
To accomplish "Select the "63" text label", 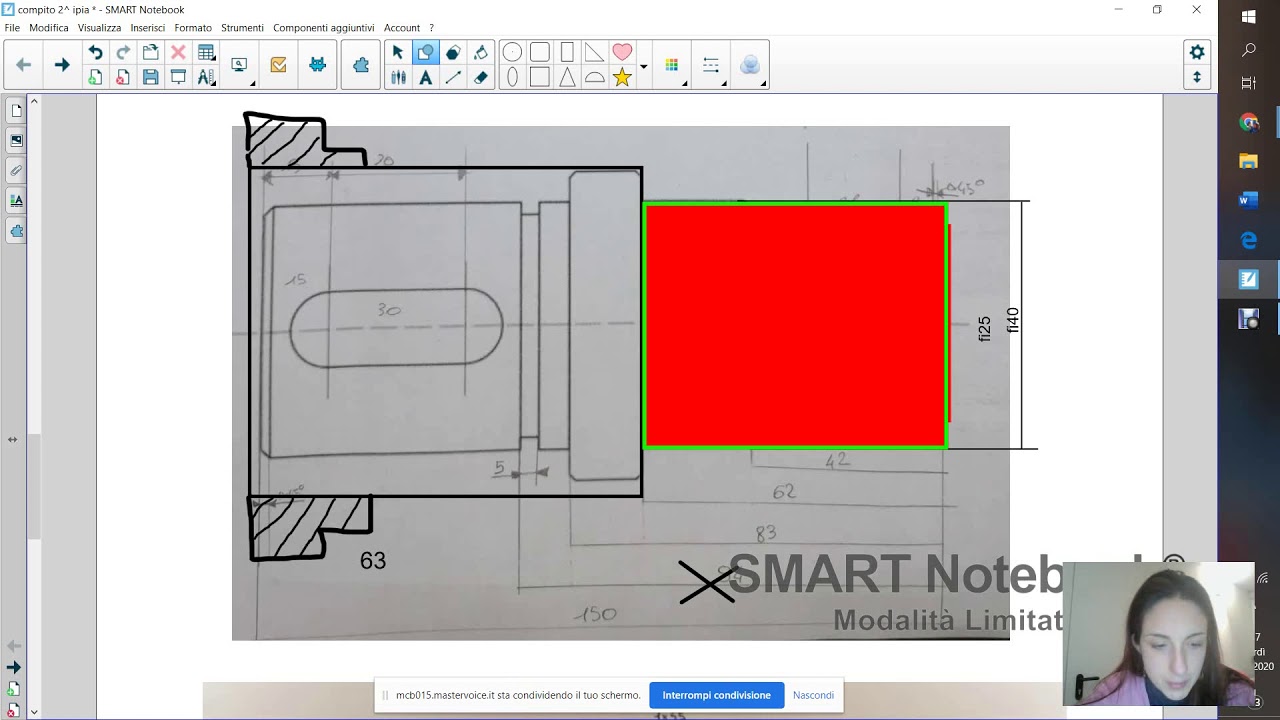I will pos(373,561).
